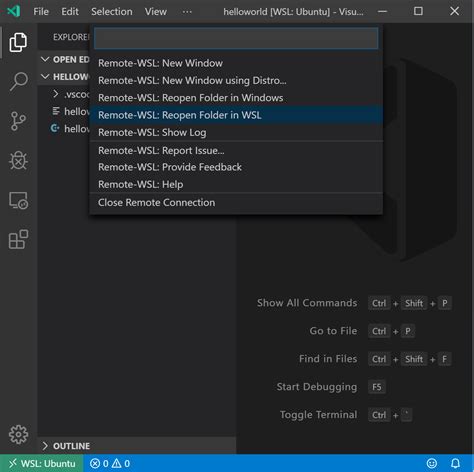This screenshot has height=472, width=474.
Task: Open the overflow menu ellipsis
Action: pyautogui.click(x=187, y=12)
